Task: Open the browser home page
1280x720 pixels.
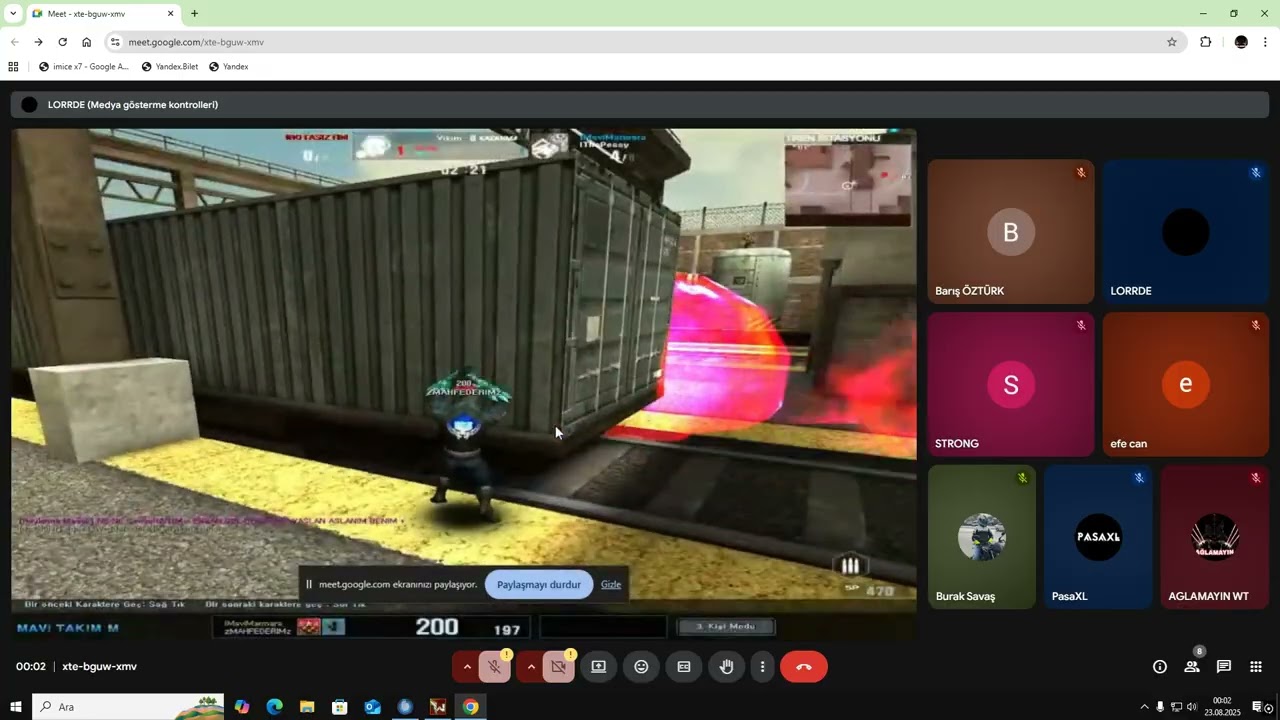Action: tap(86, 42)
